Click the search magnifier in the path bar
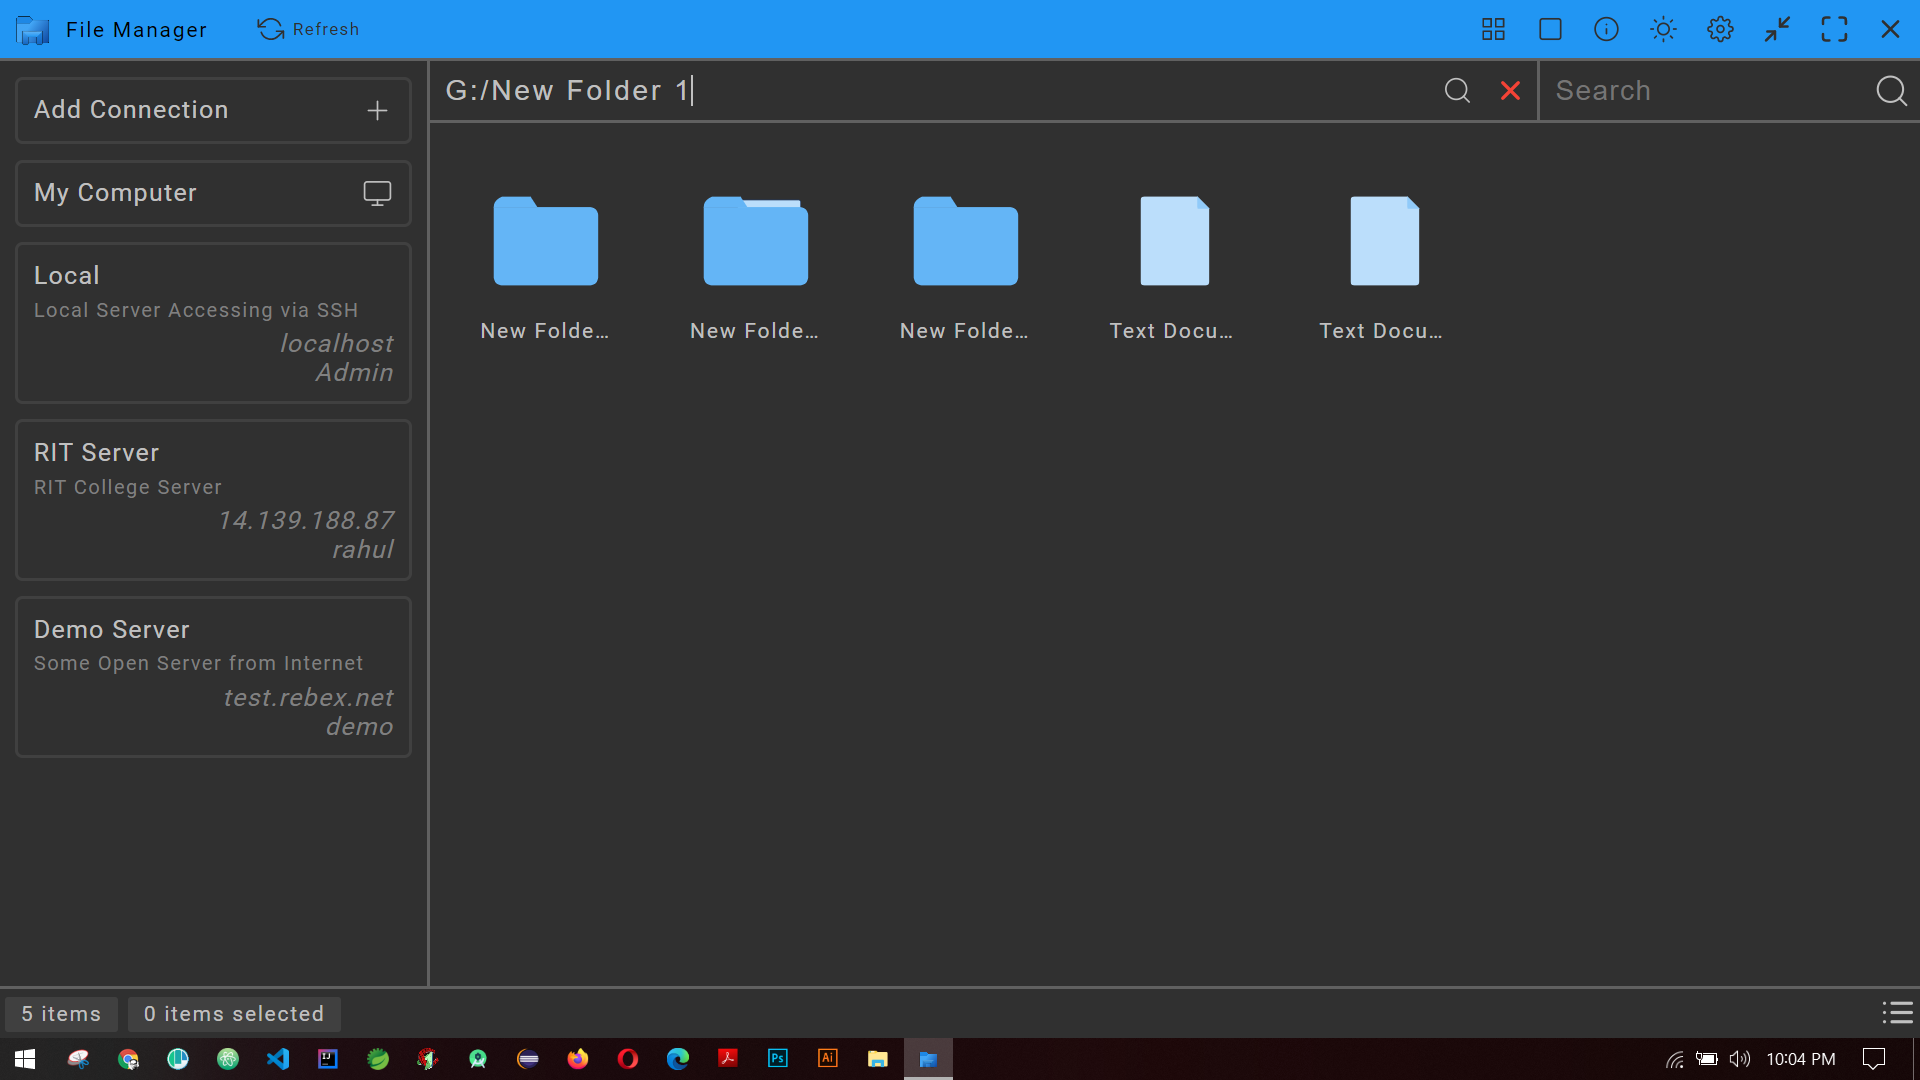Viewport: 1920px width, 1080px height. point(1457,90)
